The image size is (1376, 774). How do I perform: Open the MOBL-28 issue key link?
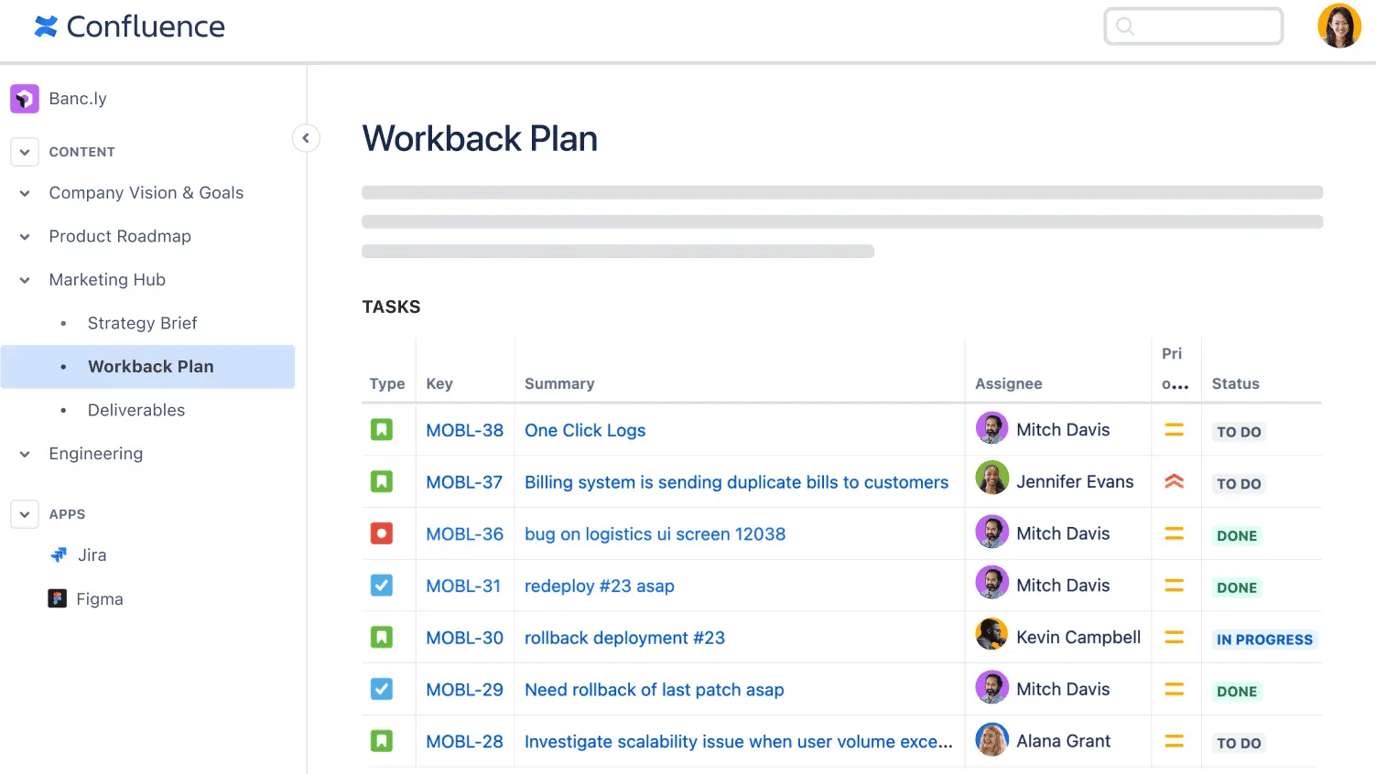click(464, 741)
